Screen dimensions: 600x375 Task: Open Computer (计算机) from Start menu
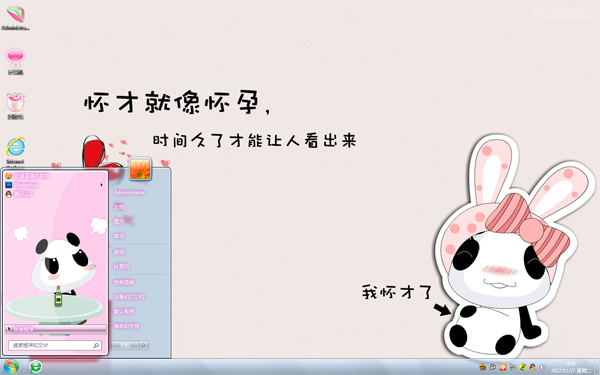tap(122, 266)
